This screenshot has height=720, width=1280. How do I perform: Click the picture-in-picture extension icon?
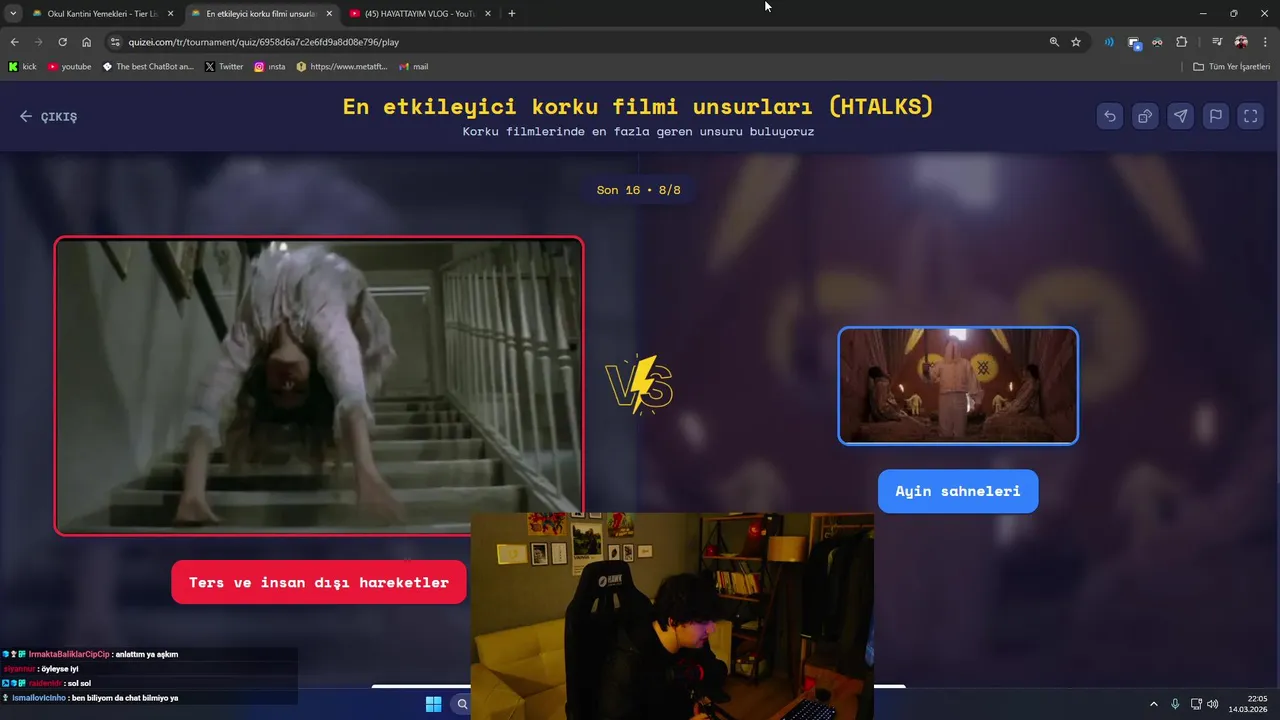pyautogui.click(x=1134, y=42)
